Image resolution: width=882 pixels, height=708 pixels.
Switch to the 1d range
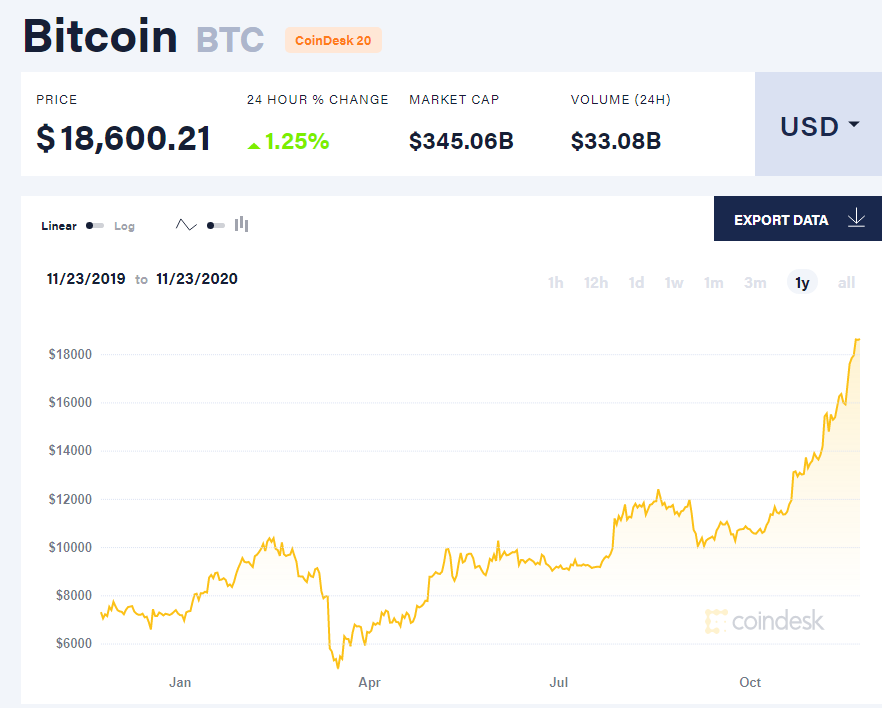636,283
